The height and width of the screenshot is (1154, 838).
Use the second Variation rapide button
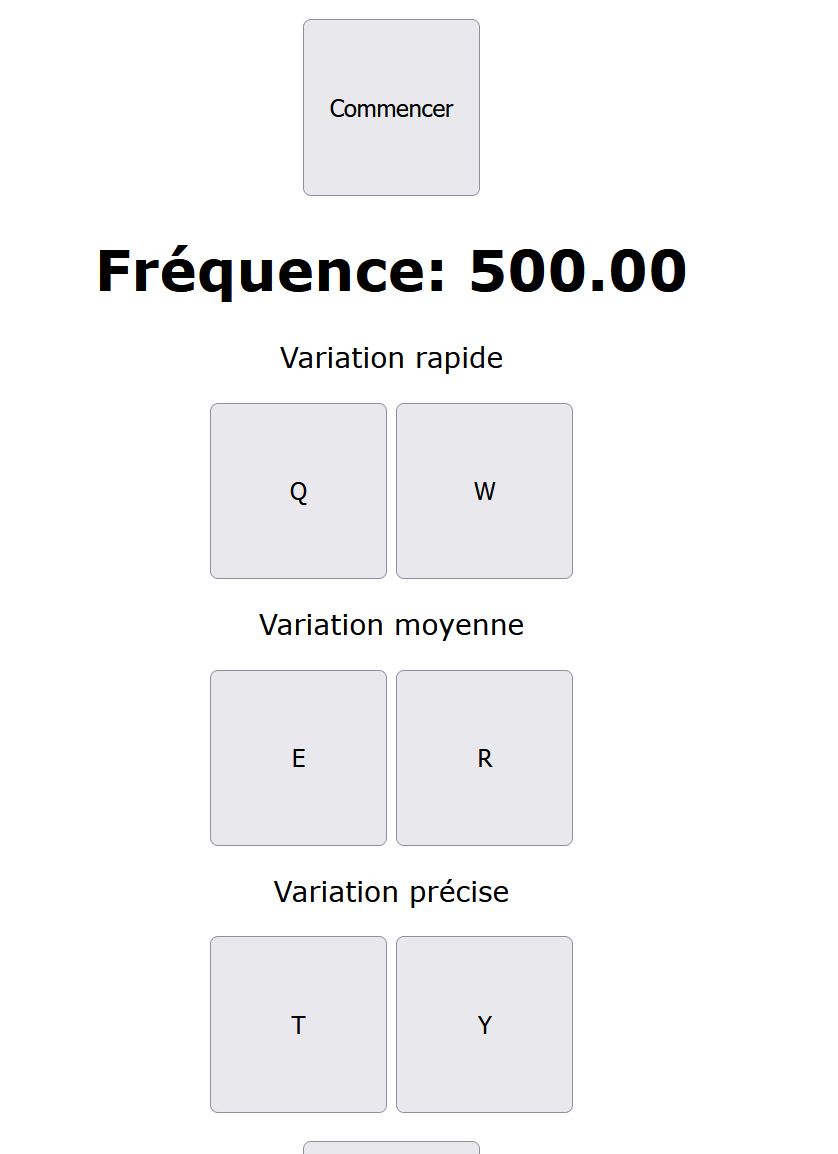pyautogui.click(x=484, y=491)
